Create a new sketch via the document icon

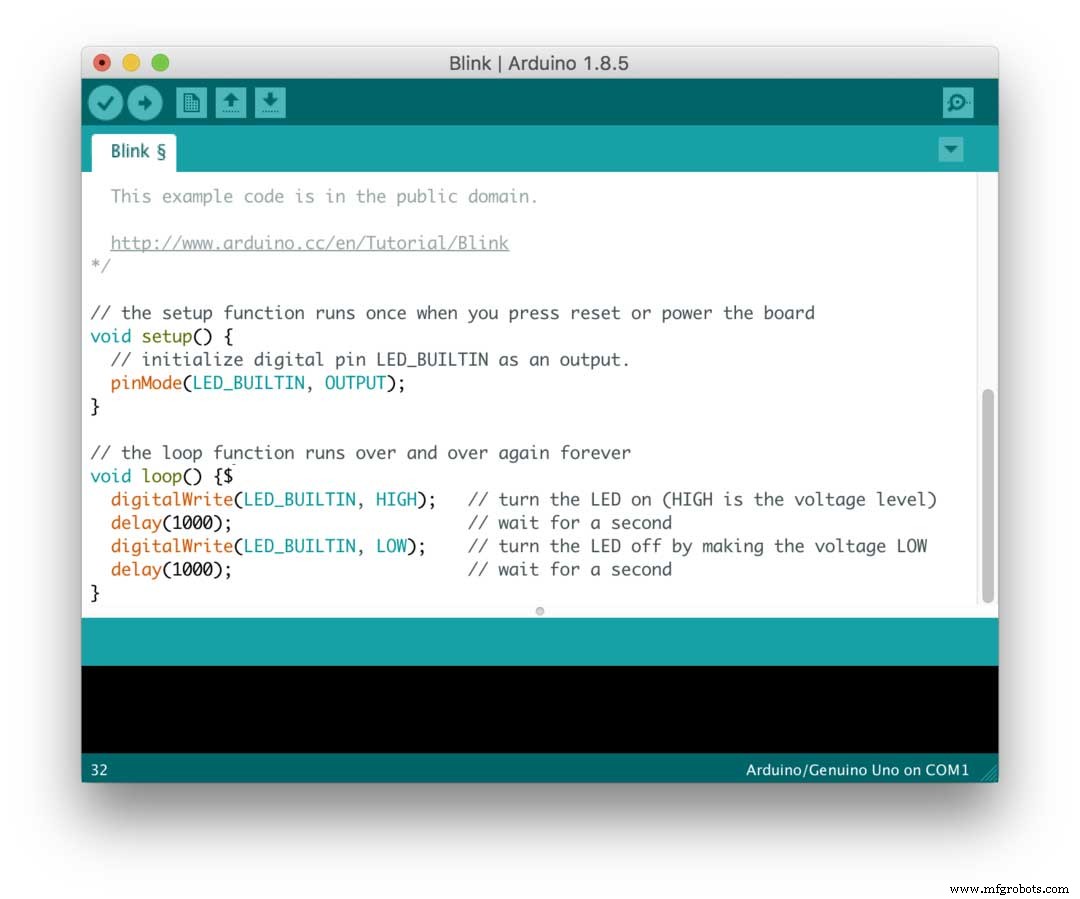coord(191,102)
